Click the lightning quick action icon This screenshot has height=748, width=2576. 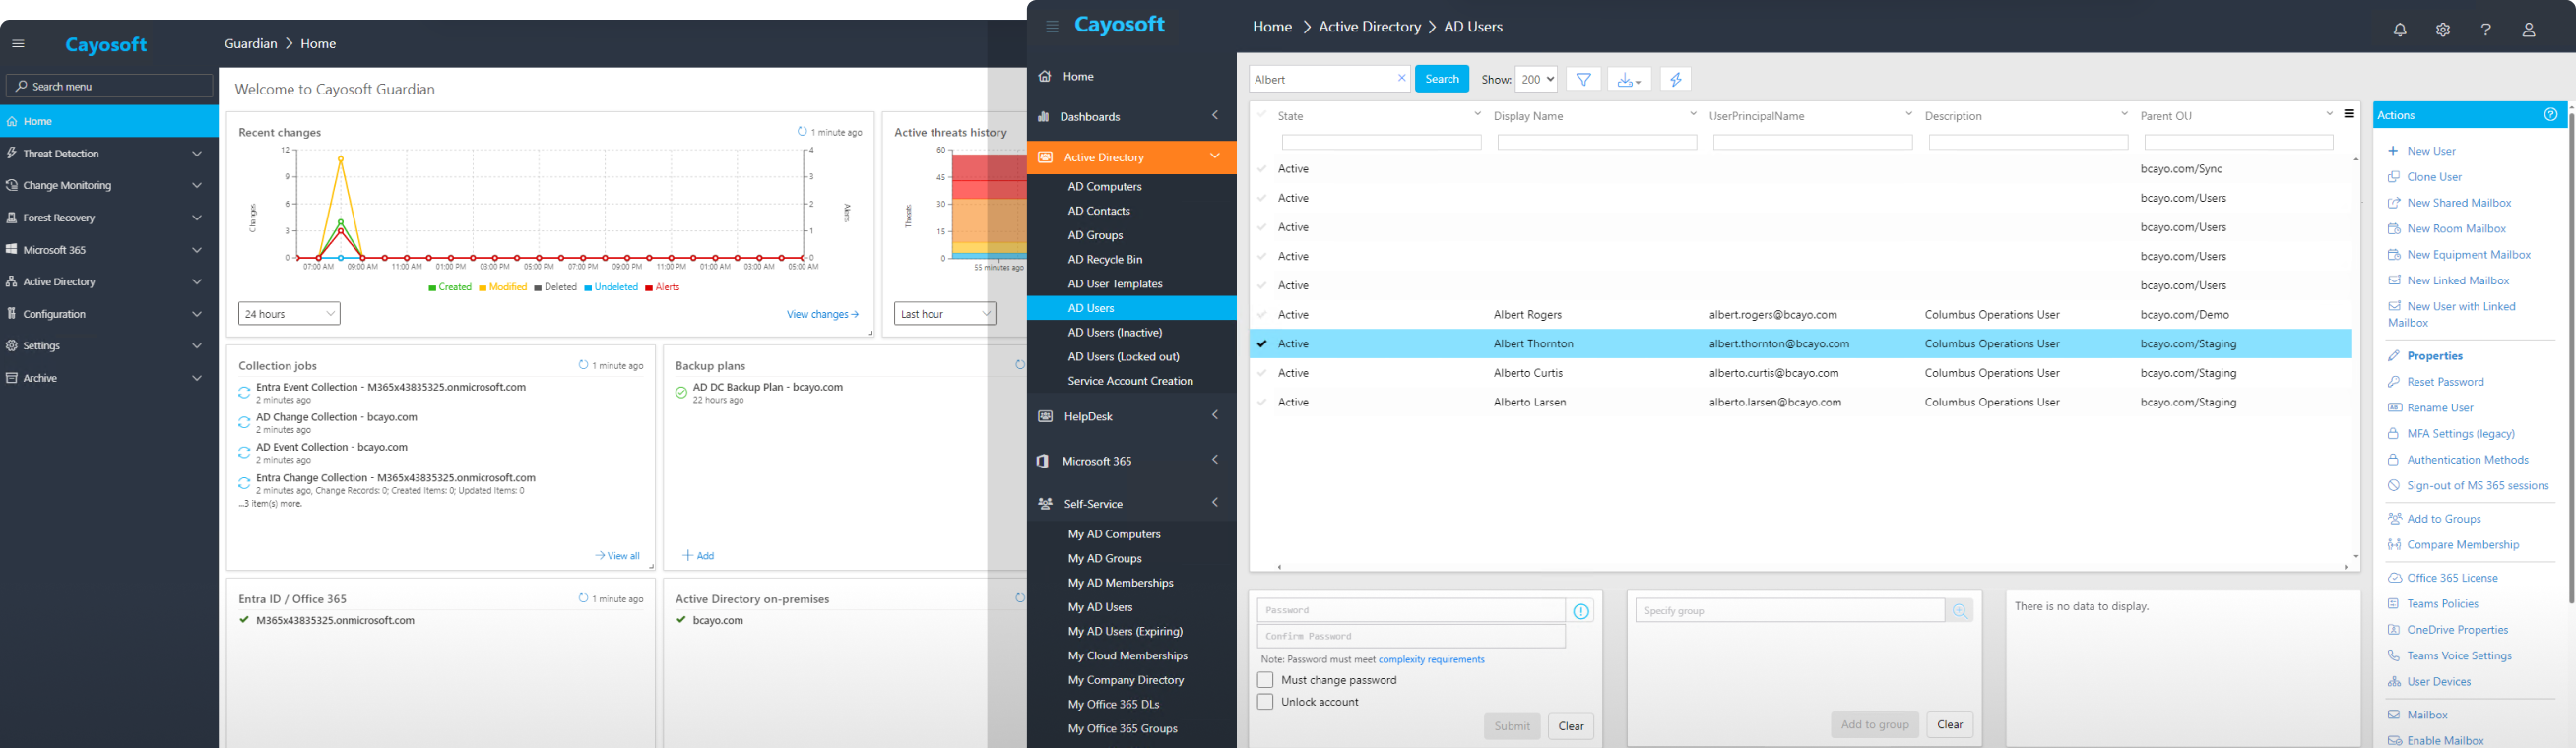click(1675, 79)
